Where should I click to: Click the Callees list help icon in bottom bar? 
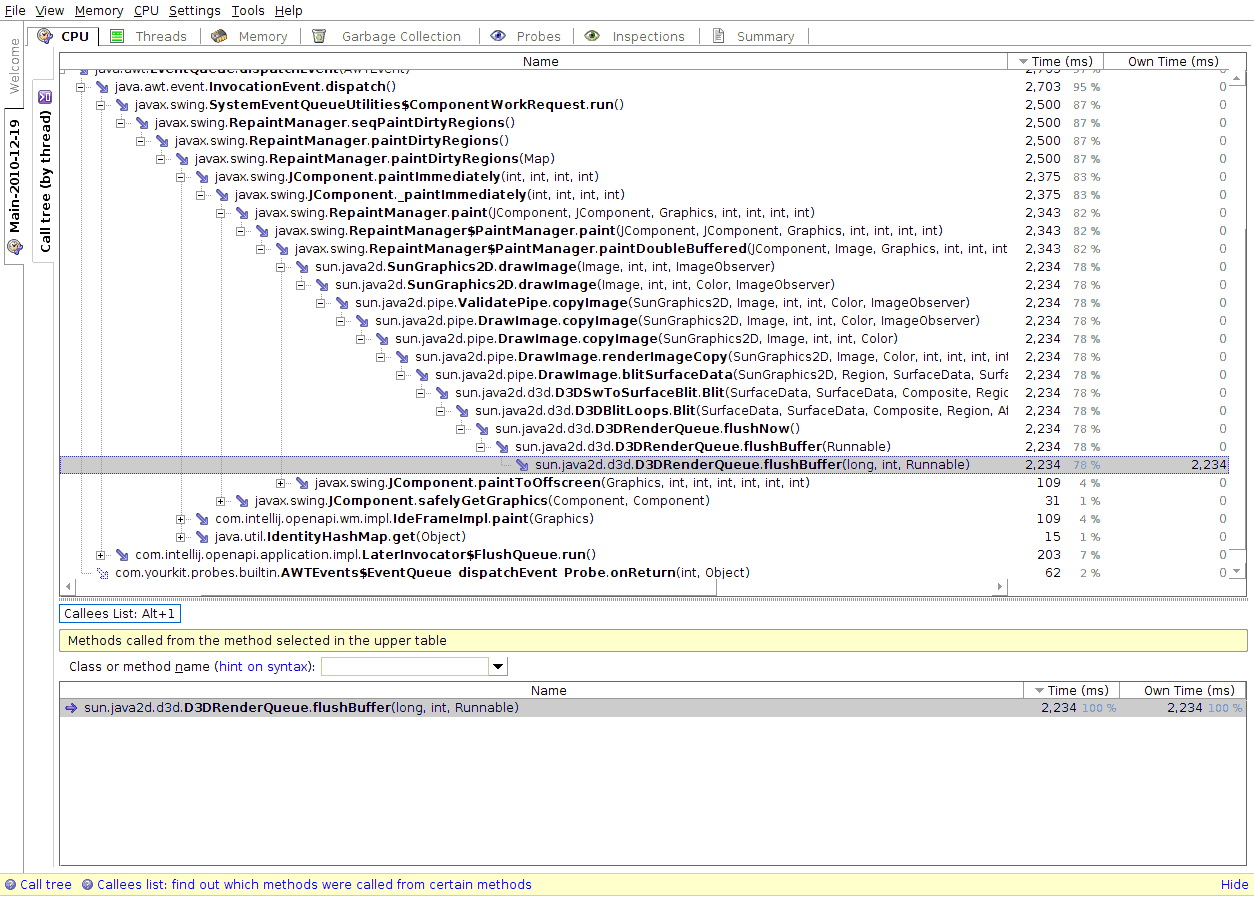[x=87, y=885]
